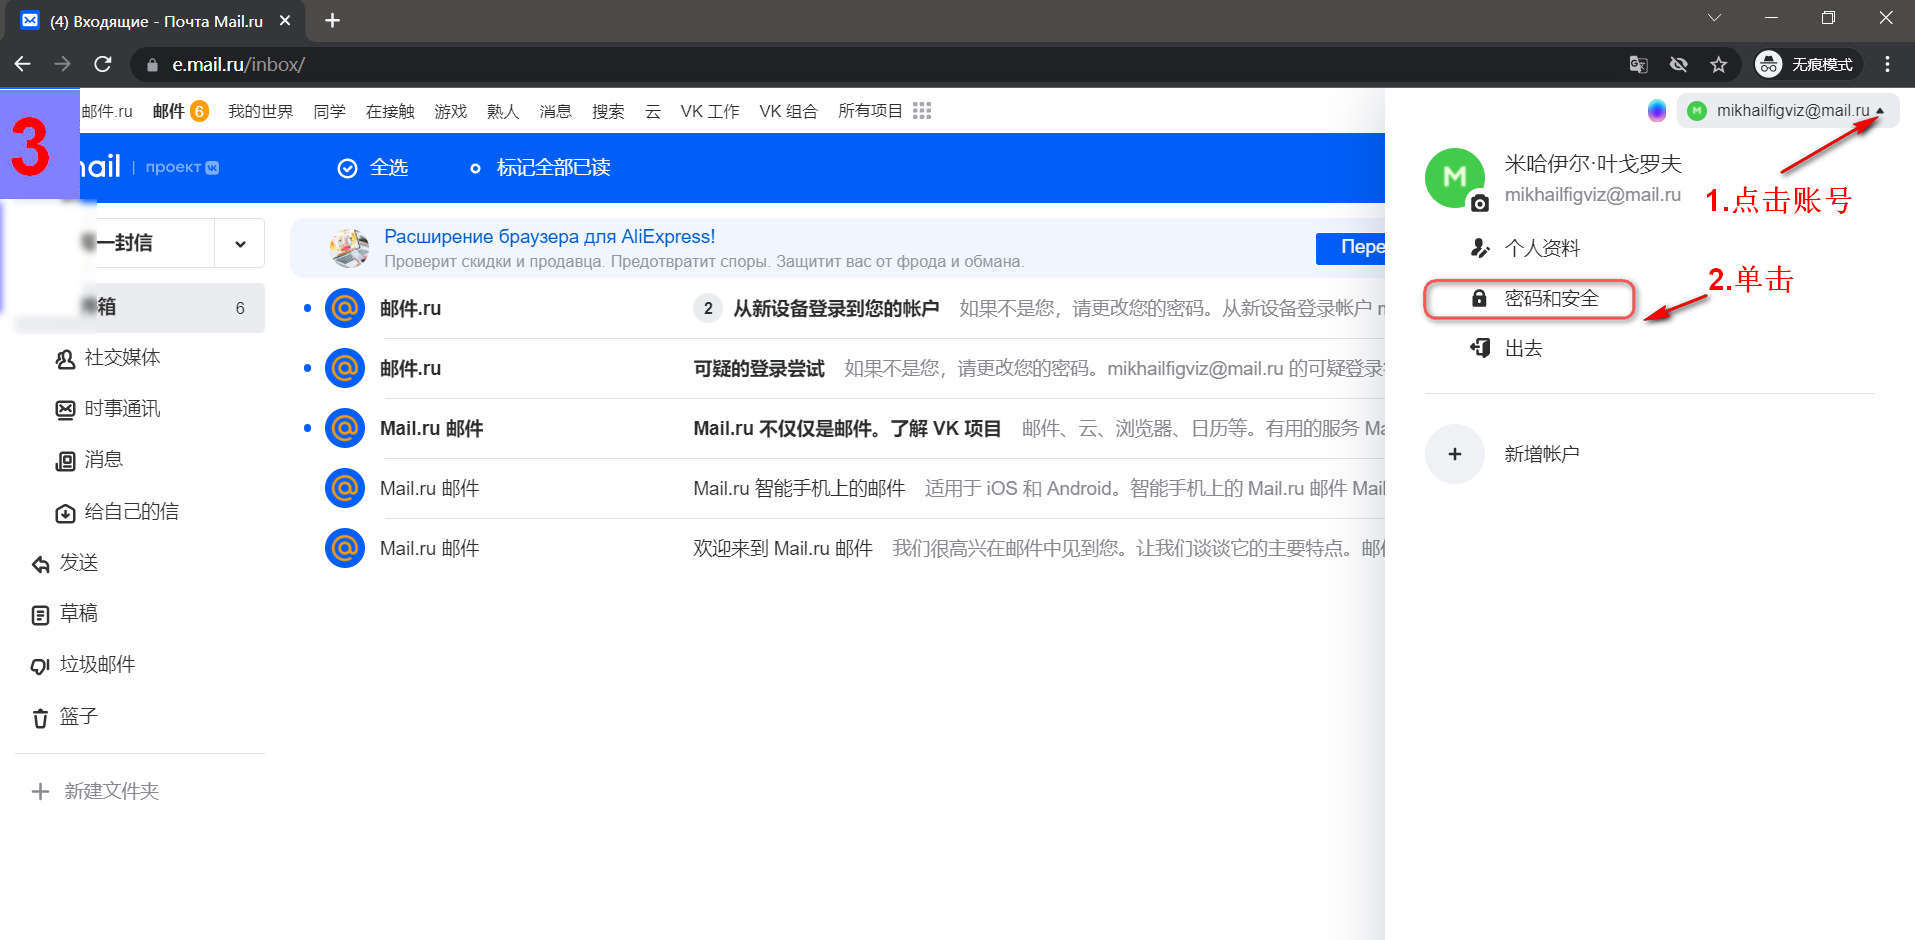
Task: Click the 无痕模式 incognito profile button
Action: [1808, 64]
